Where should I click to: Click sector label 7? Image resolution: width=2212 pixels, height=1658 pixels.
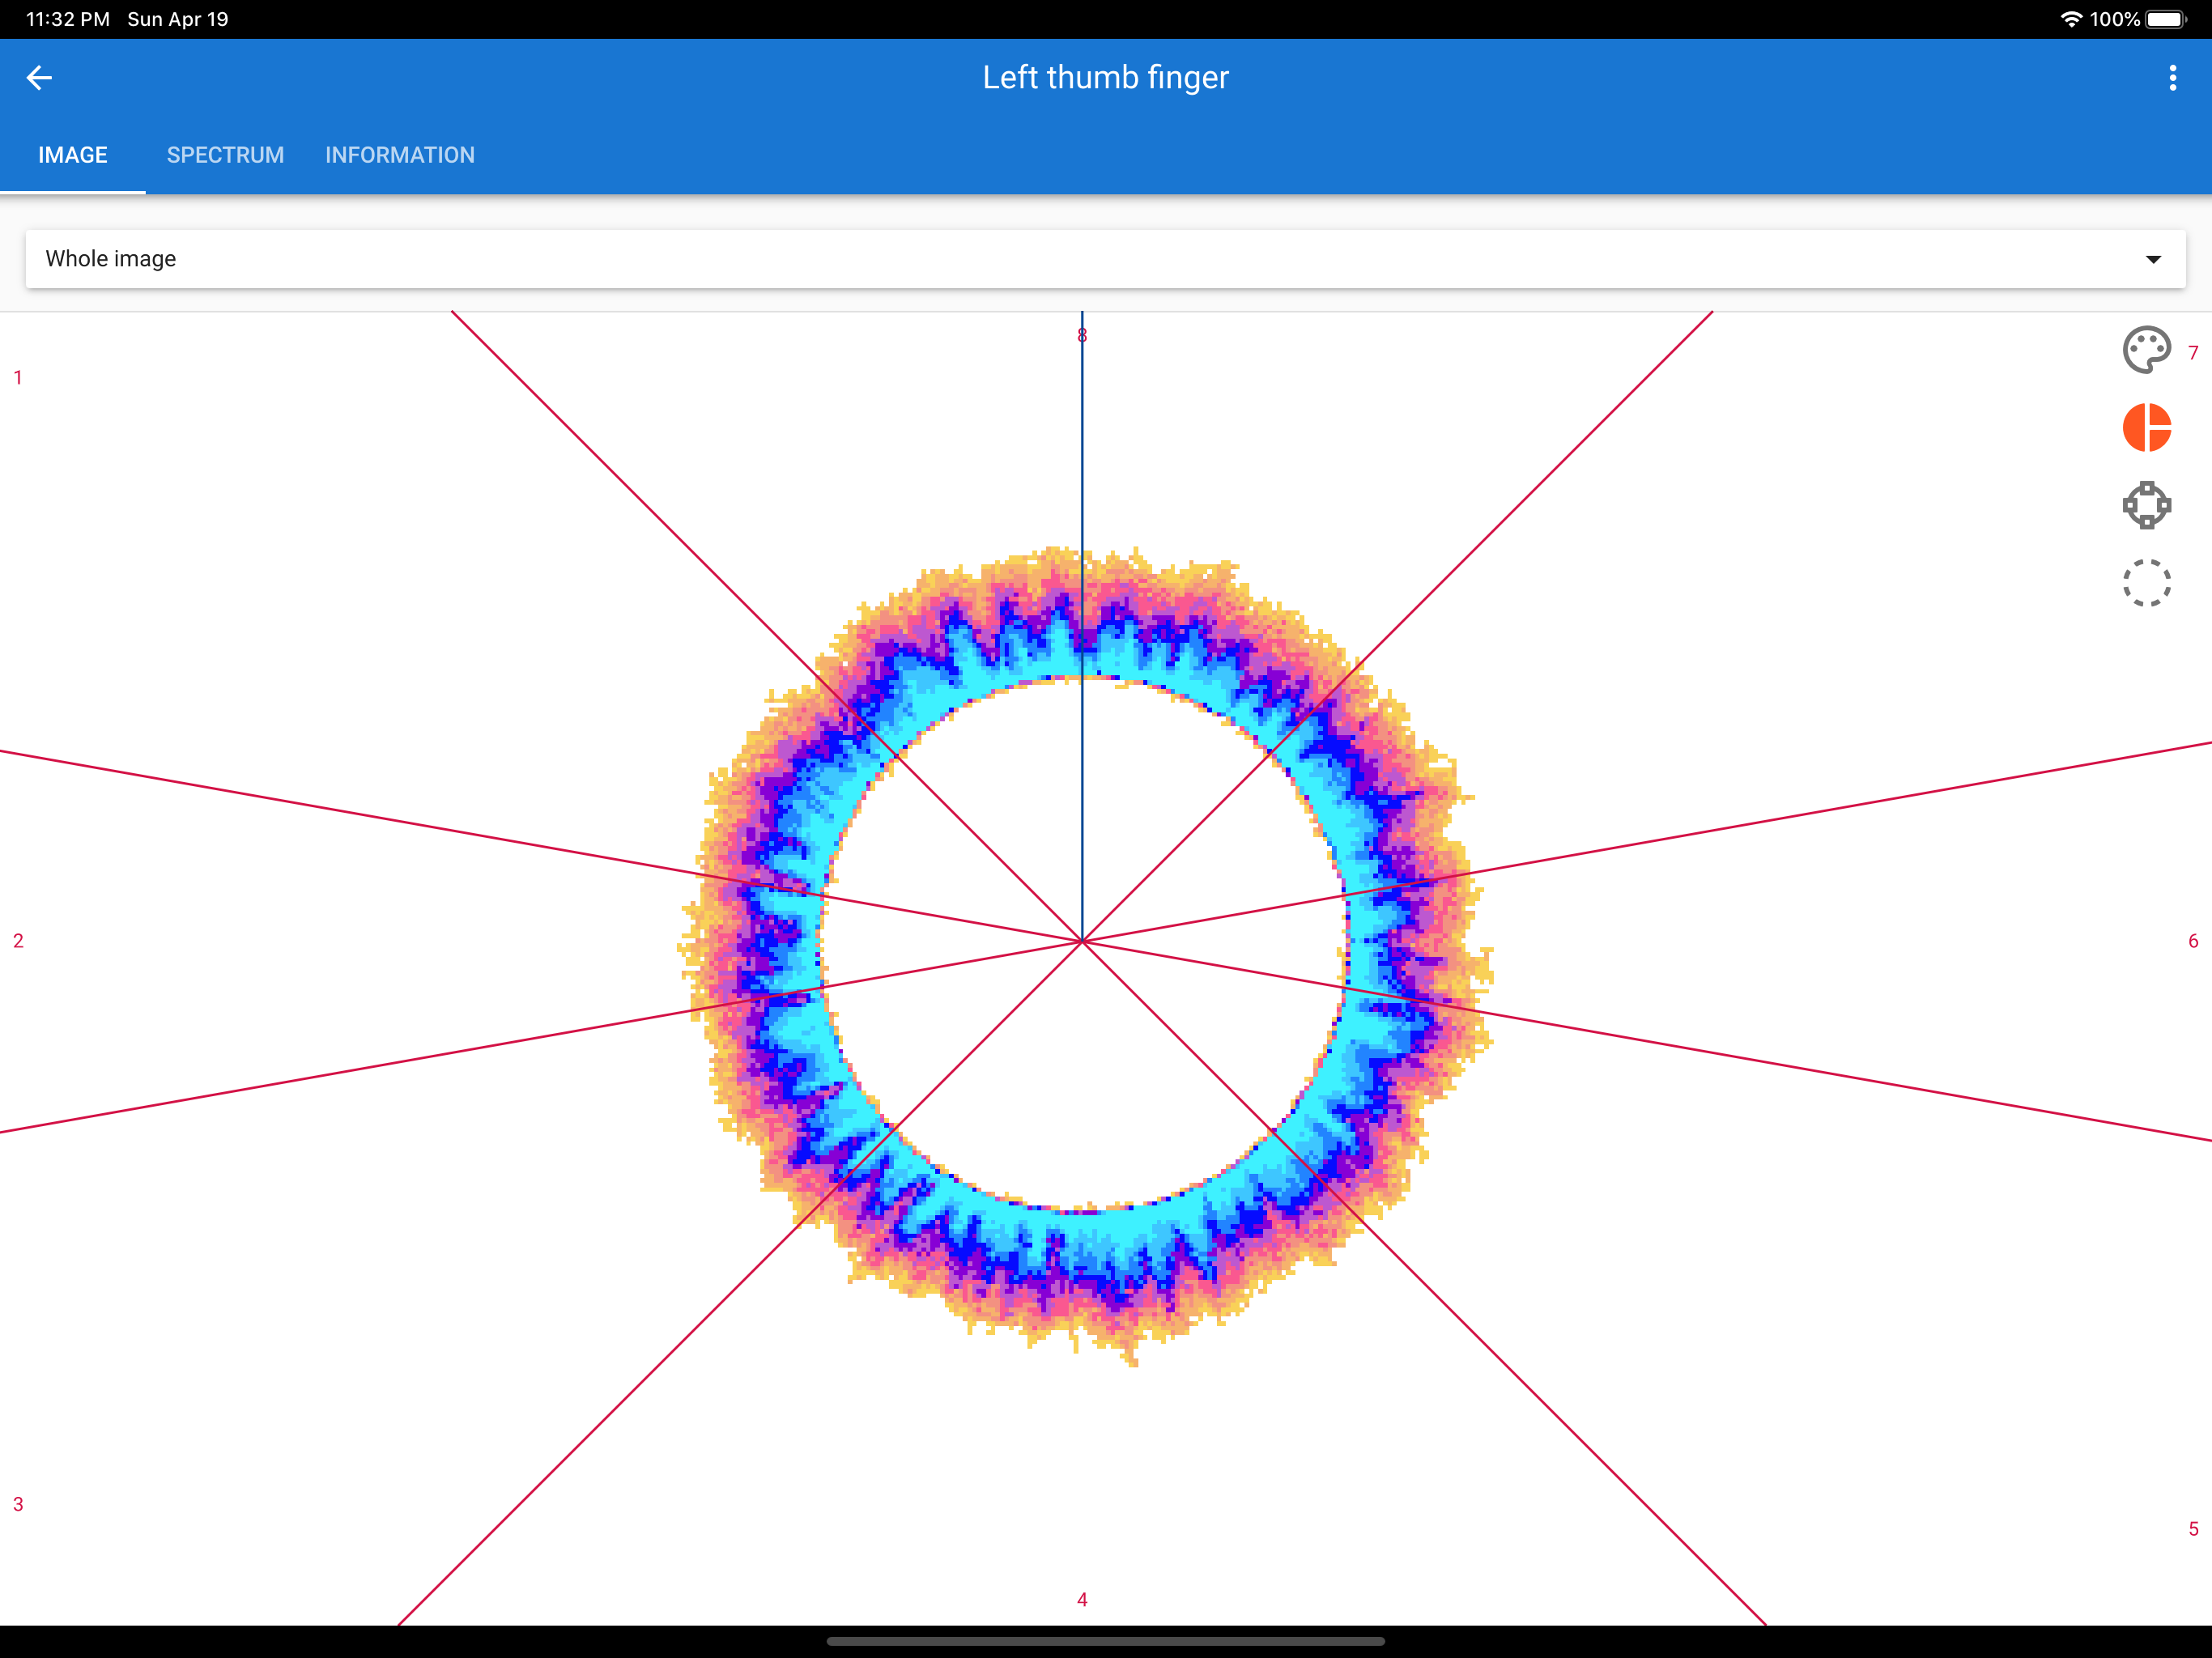pos(2193,353)
